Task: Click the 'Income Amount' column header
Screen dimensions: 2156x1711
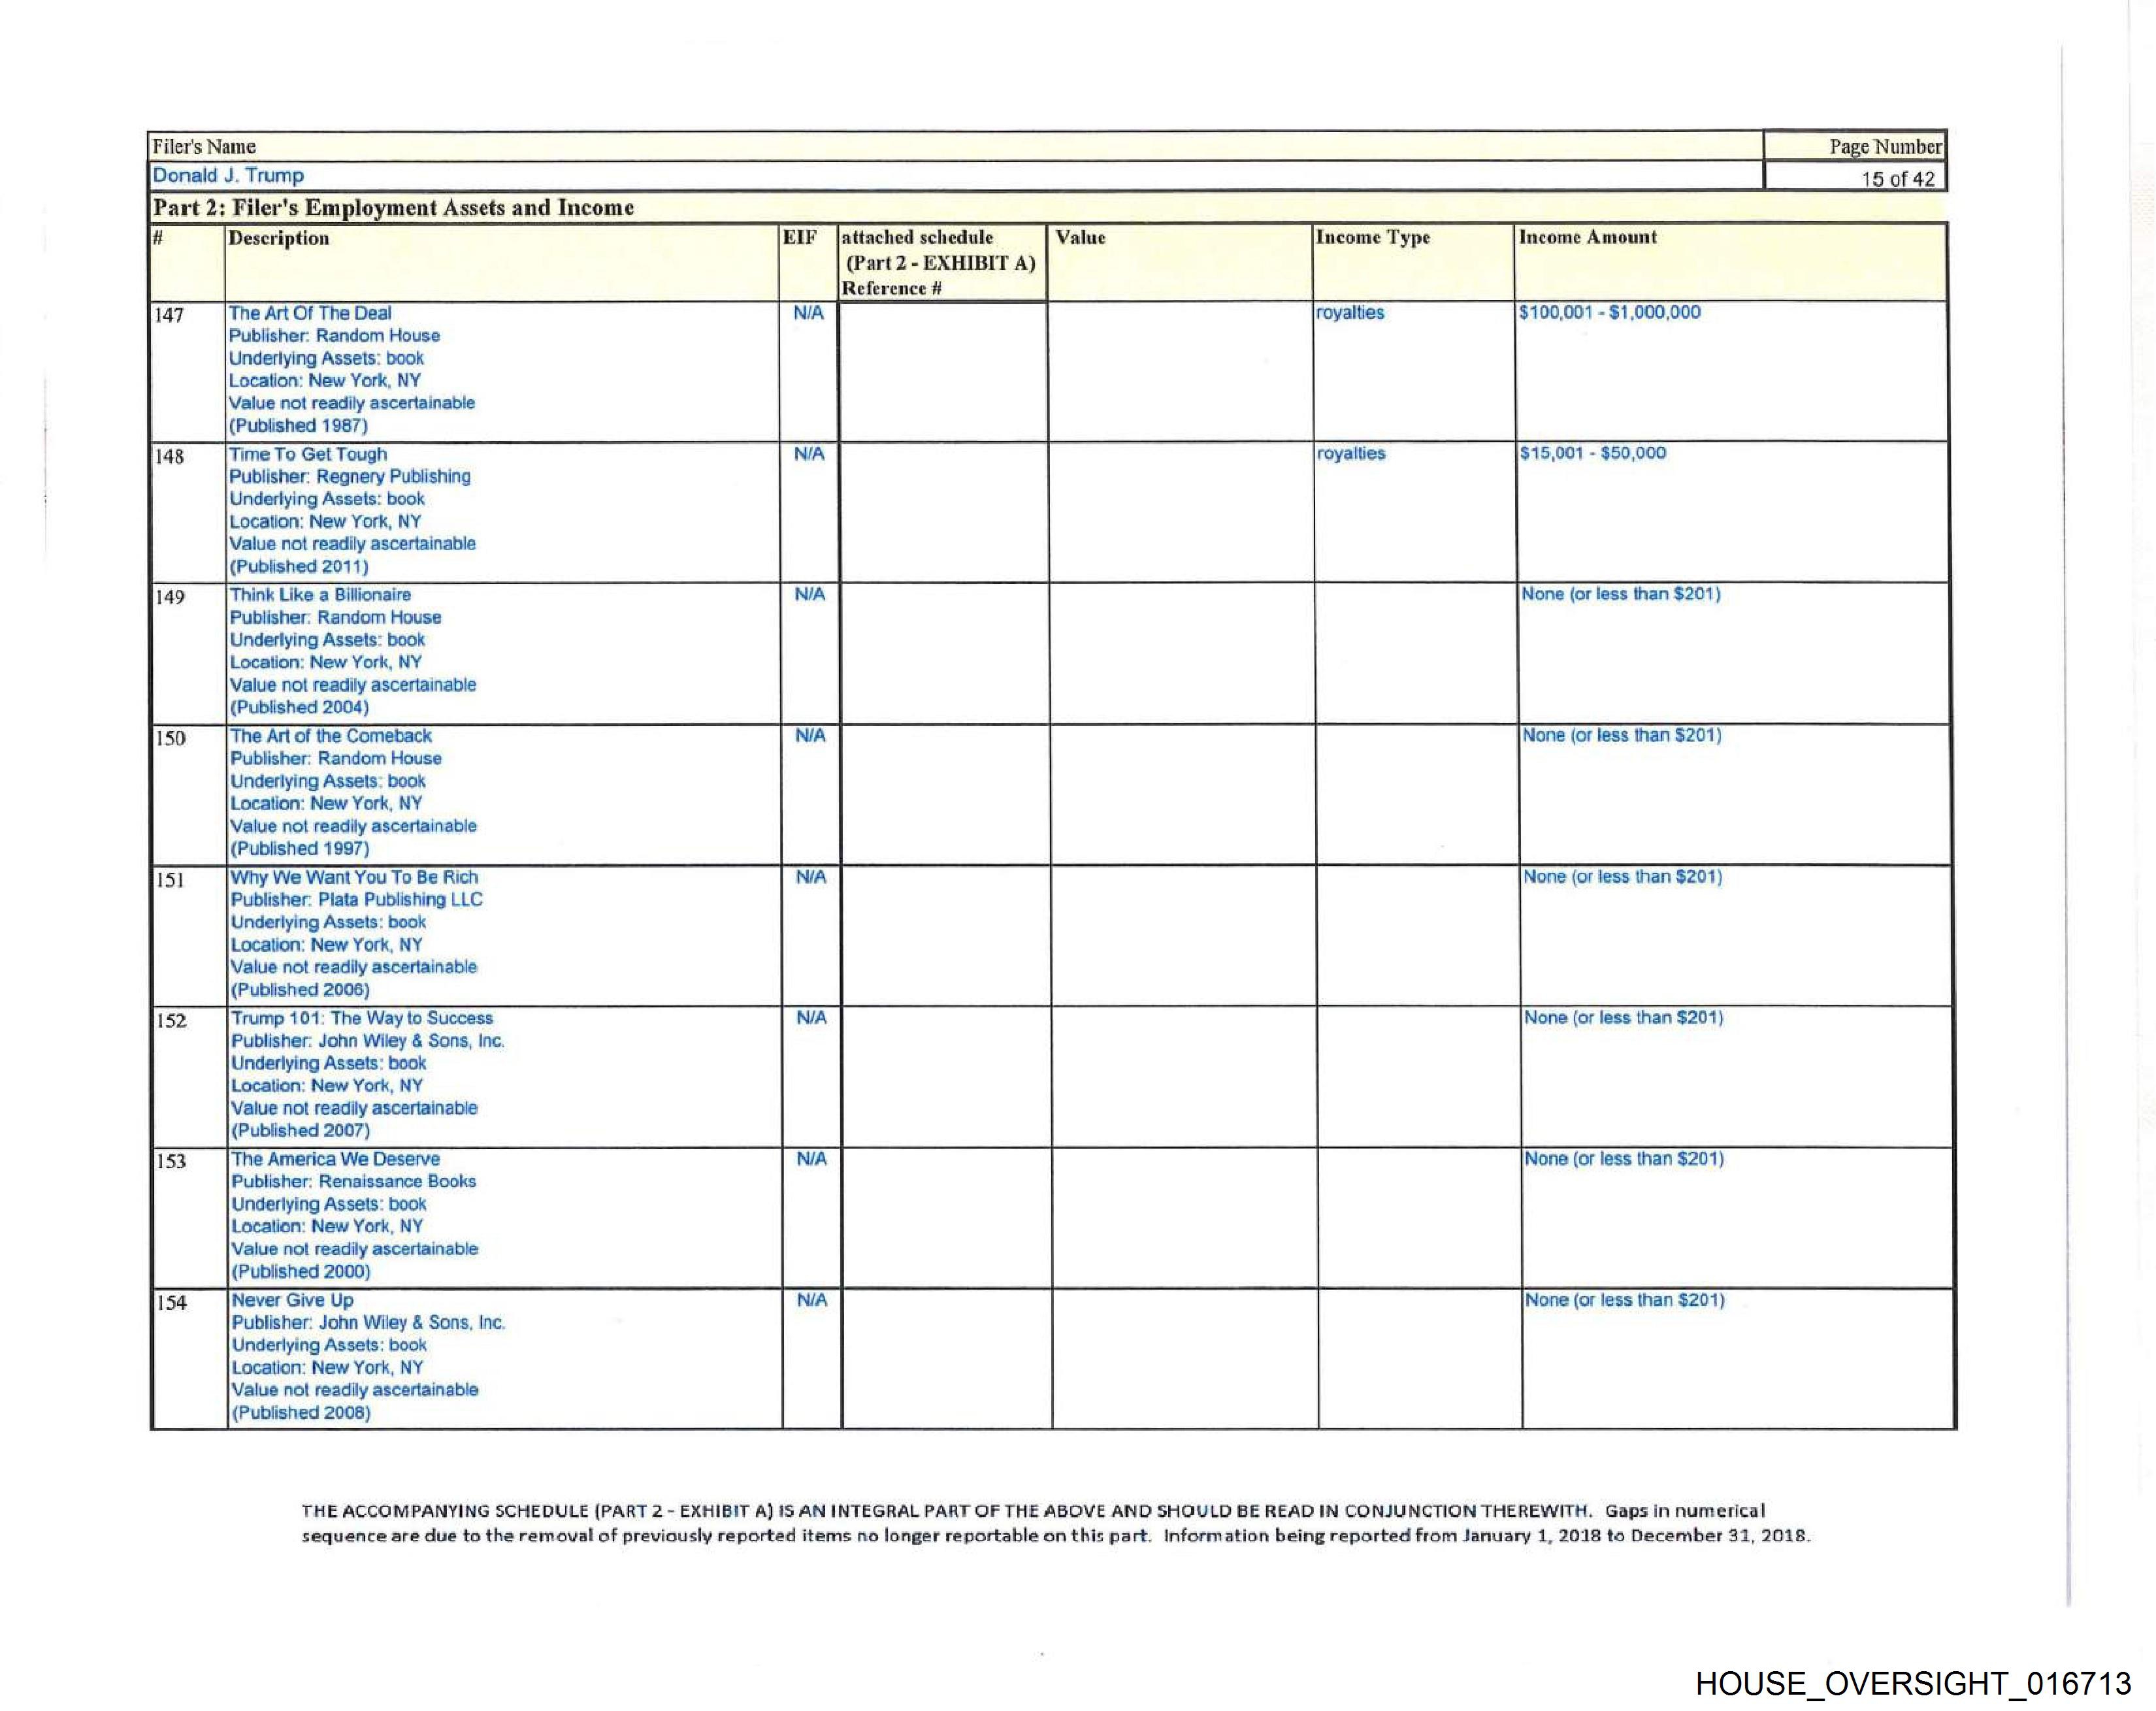Action: (1587, 237)
